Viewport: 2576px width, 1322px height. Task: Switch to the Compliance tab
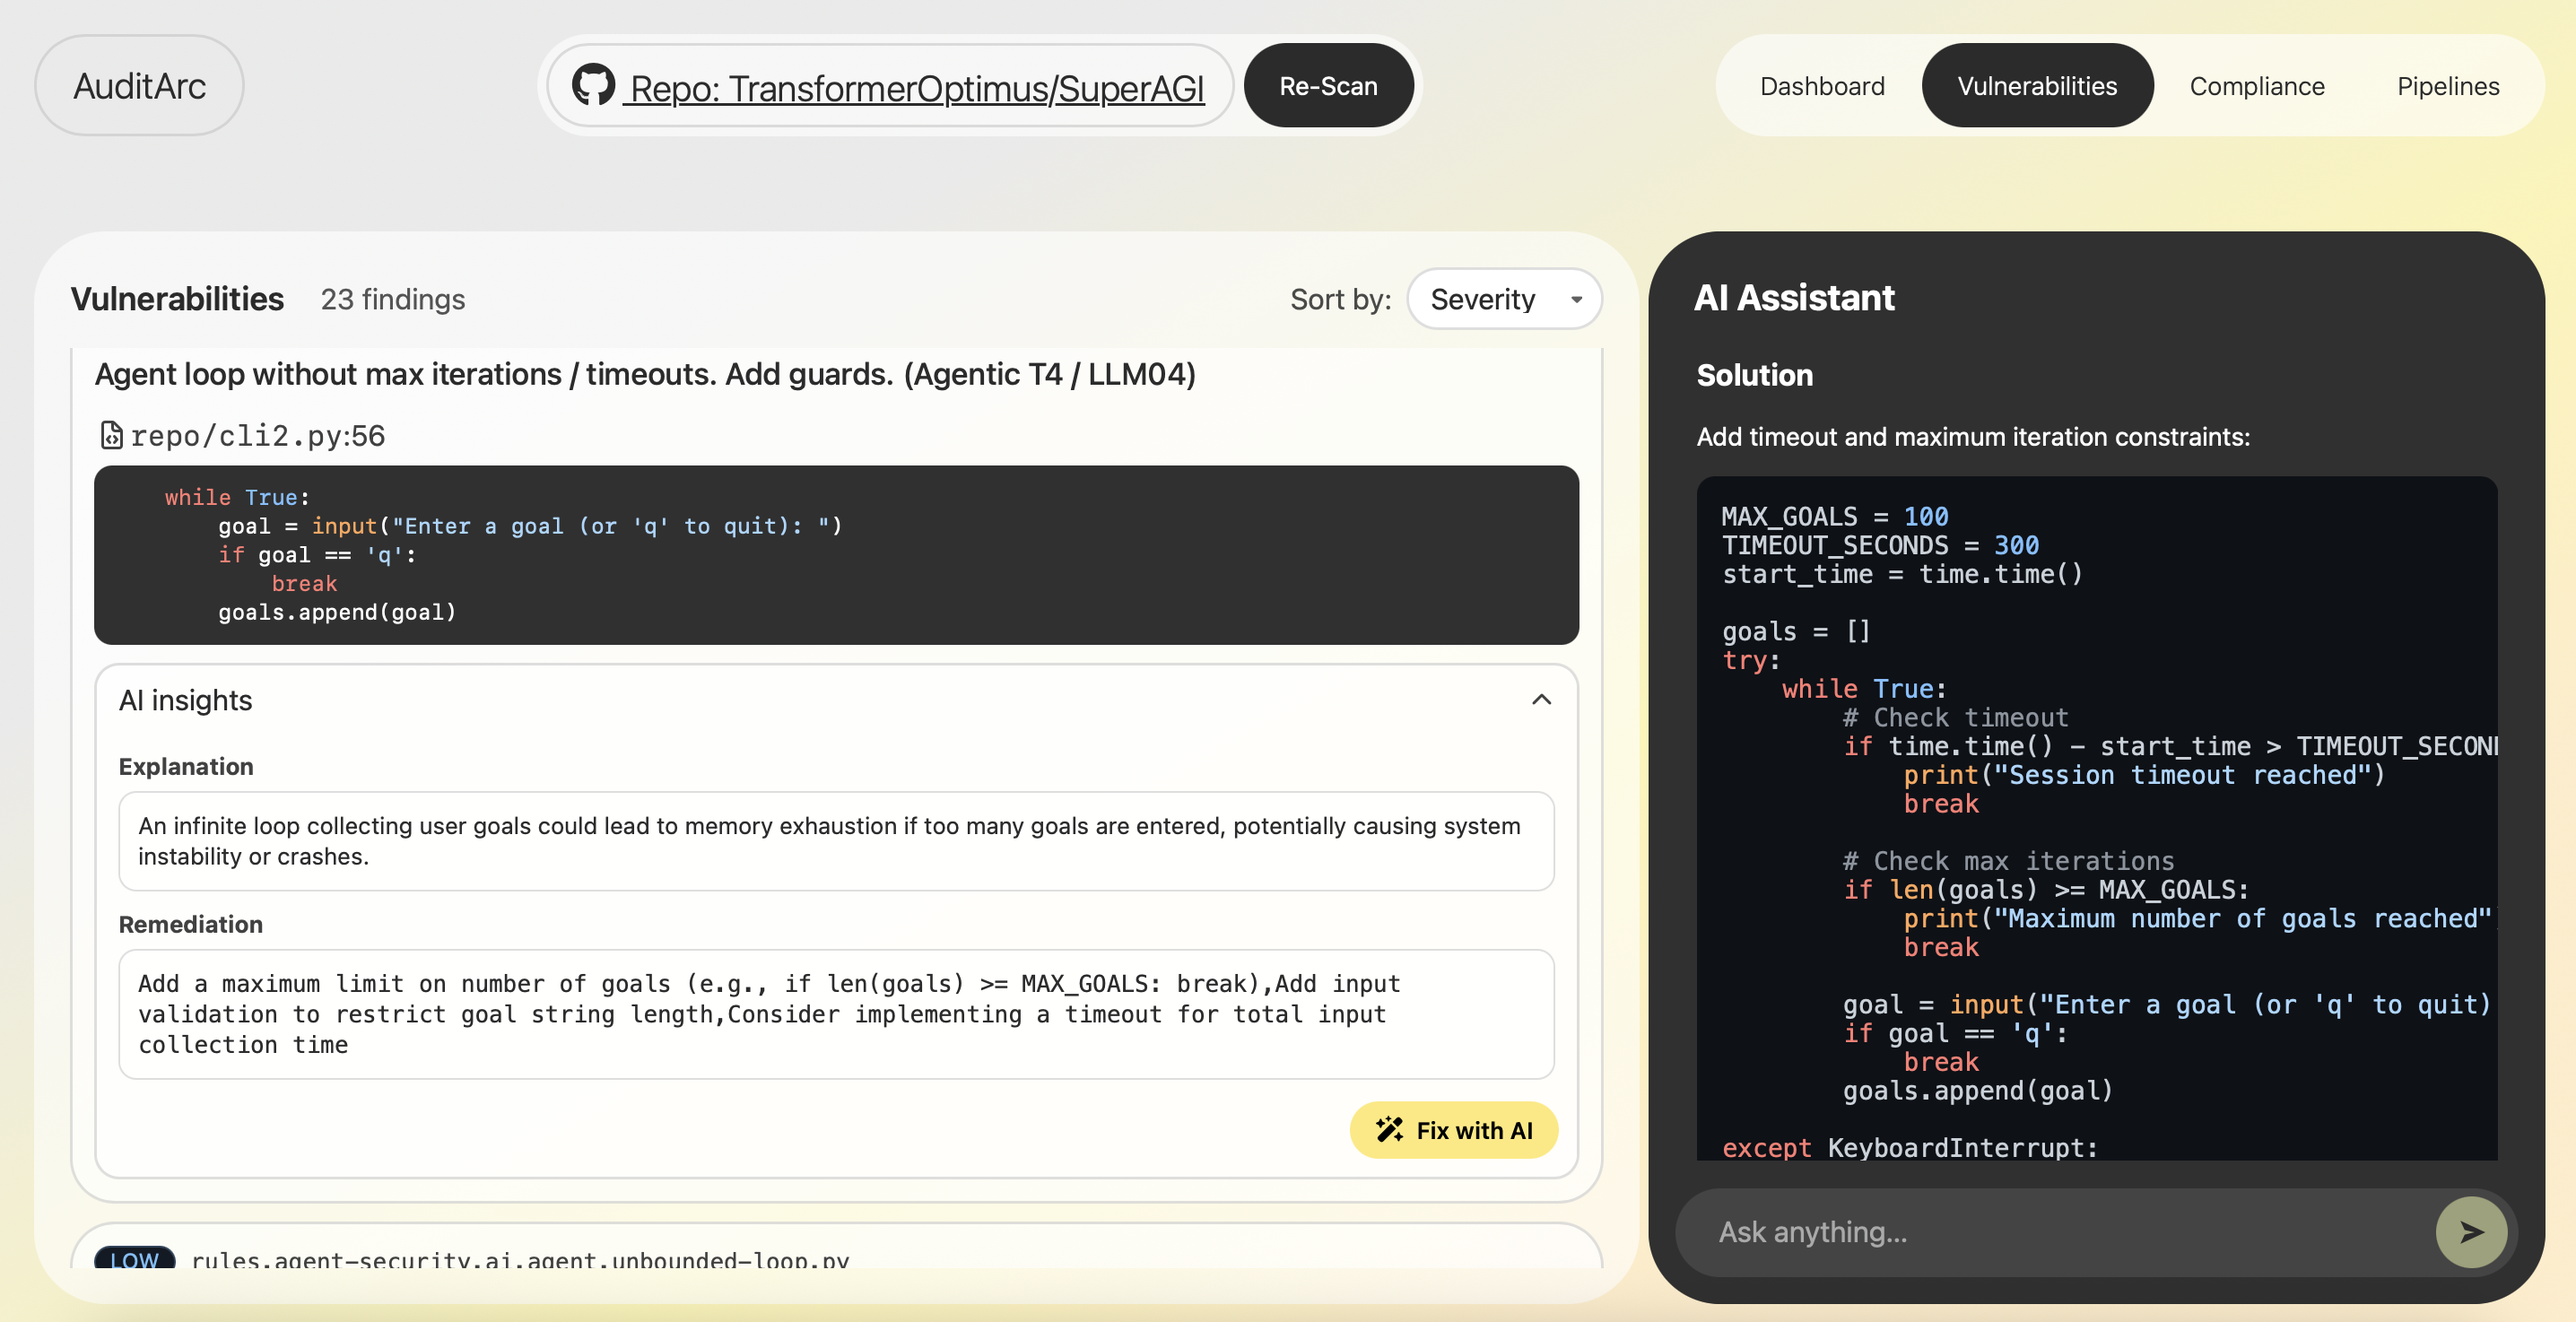[x=2256, y=86]
